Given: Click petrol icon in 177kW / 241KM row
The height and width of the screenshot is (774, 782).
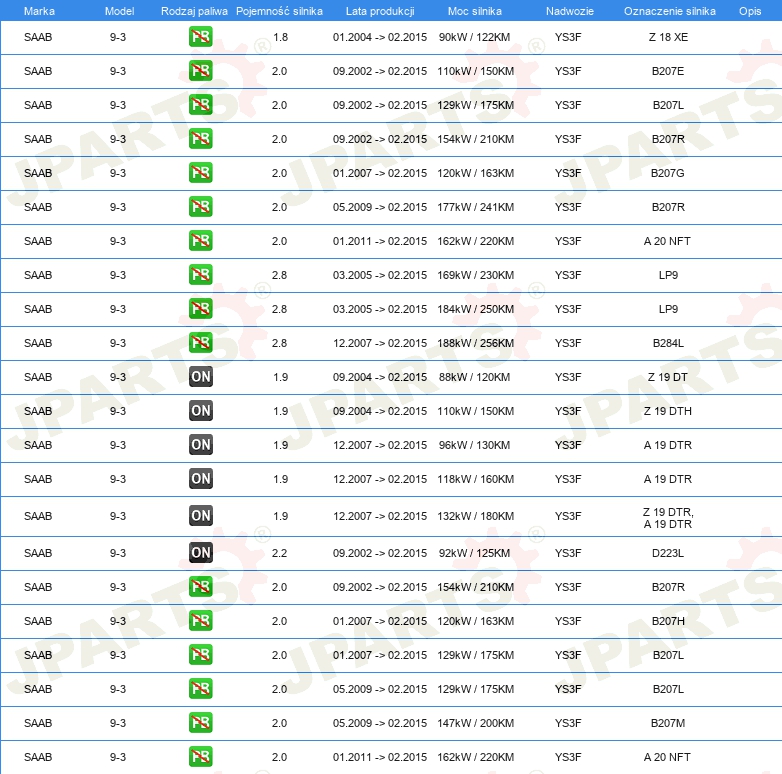Looking at the screenshot, I should [200, 207].
